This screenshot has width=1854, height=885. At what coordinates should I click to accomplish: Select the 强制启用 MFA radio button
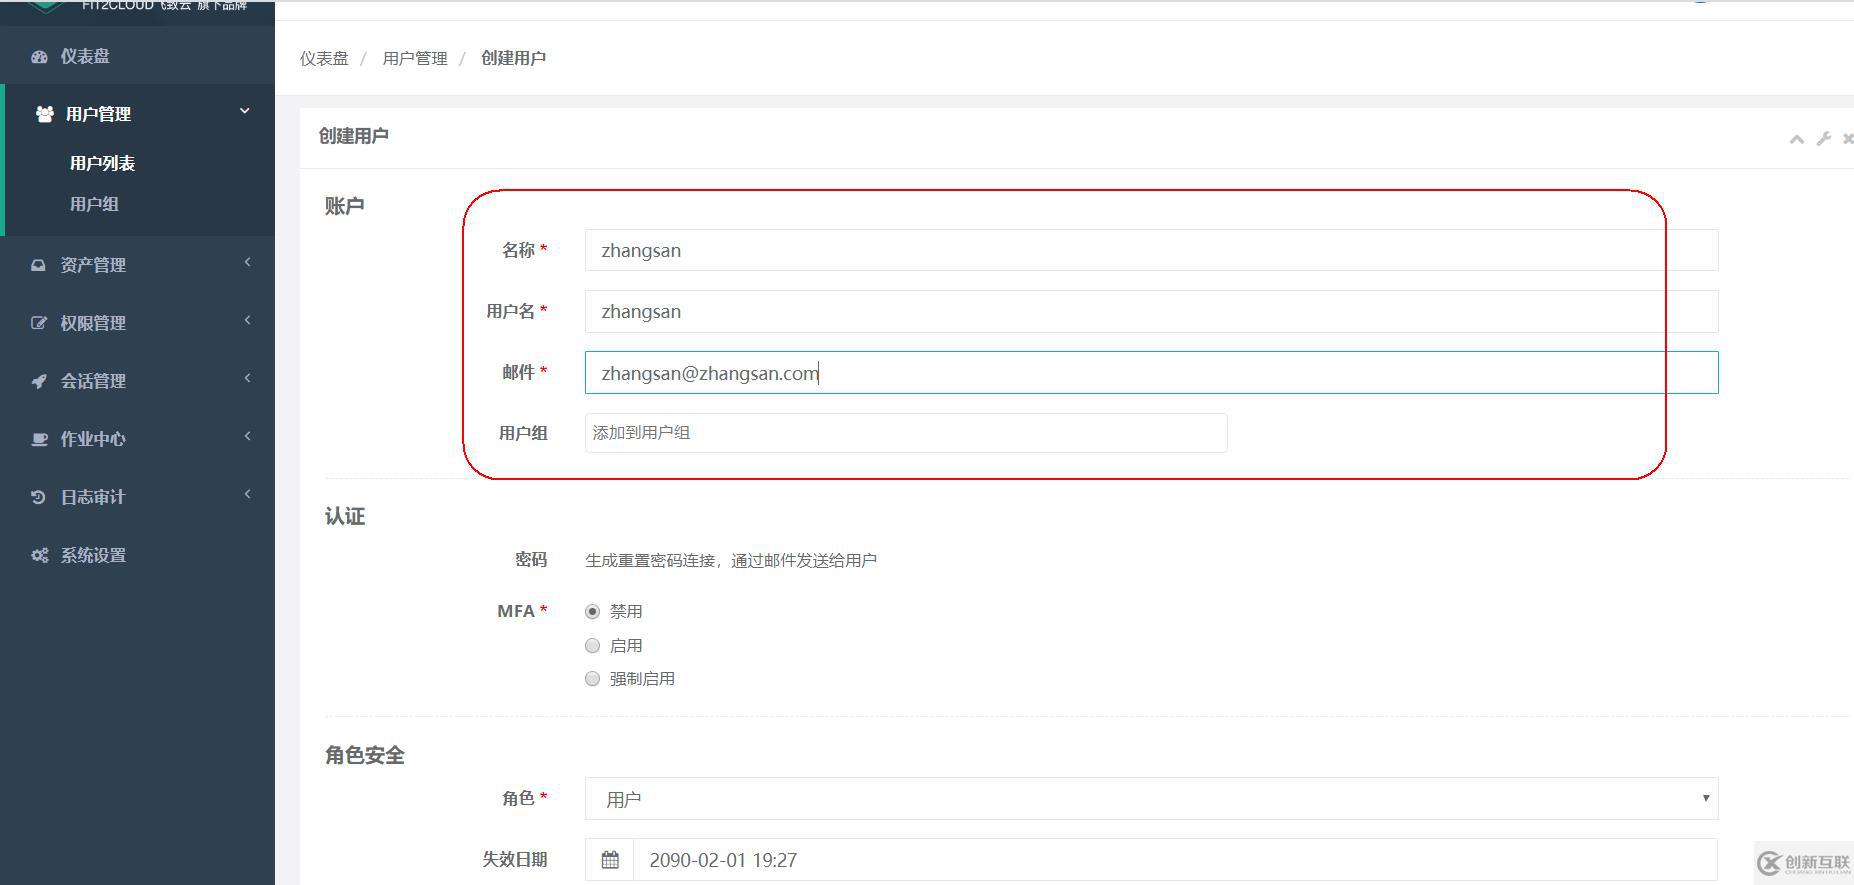click(x=592, y=679)
